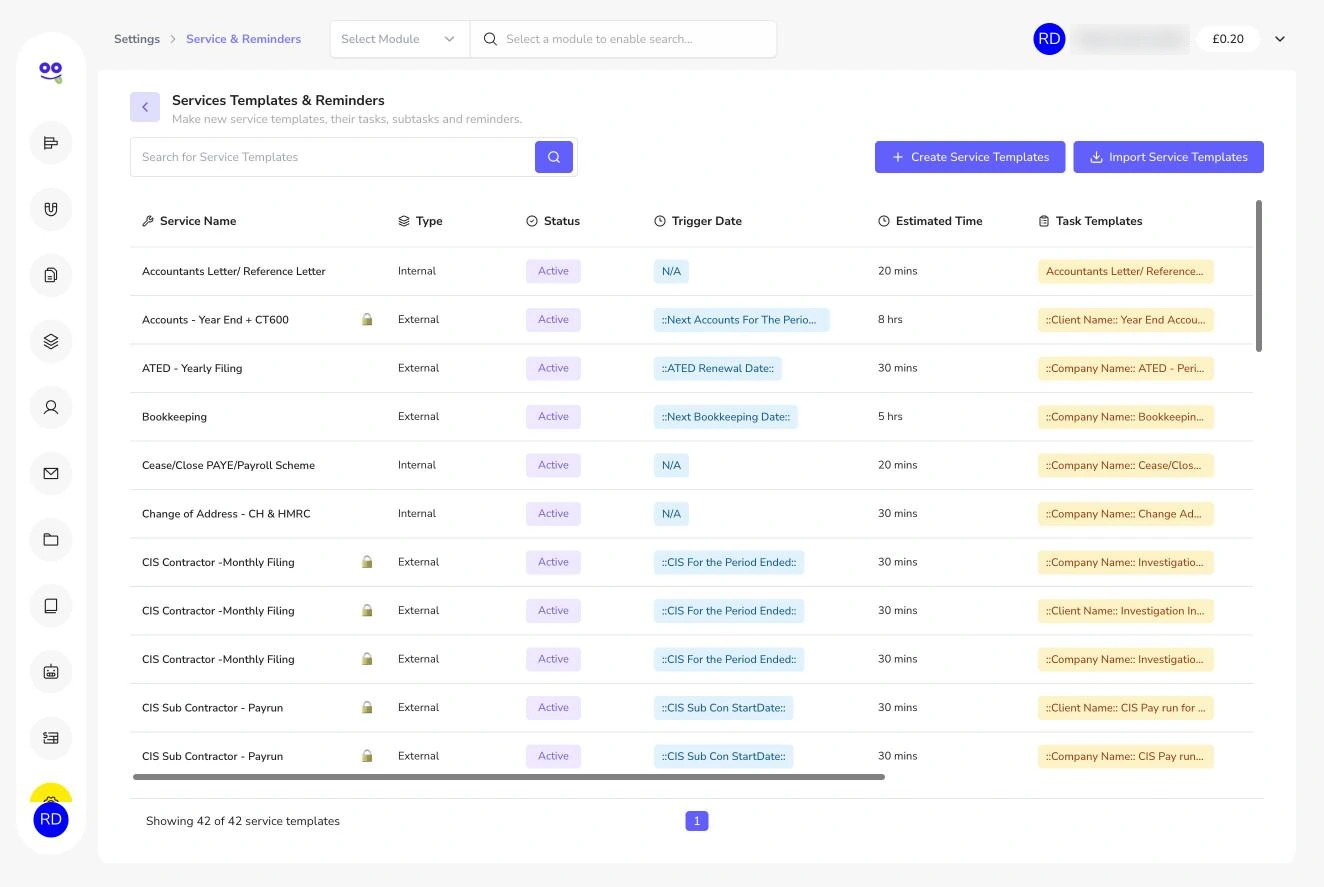Open the robot bot icon in sidebar
The height and width of the screenshot is (887, 1324).
pyautogui.click(x=51, y=672)
